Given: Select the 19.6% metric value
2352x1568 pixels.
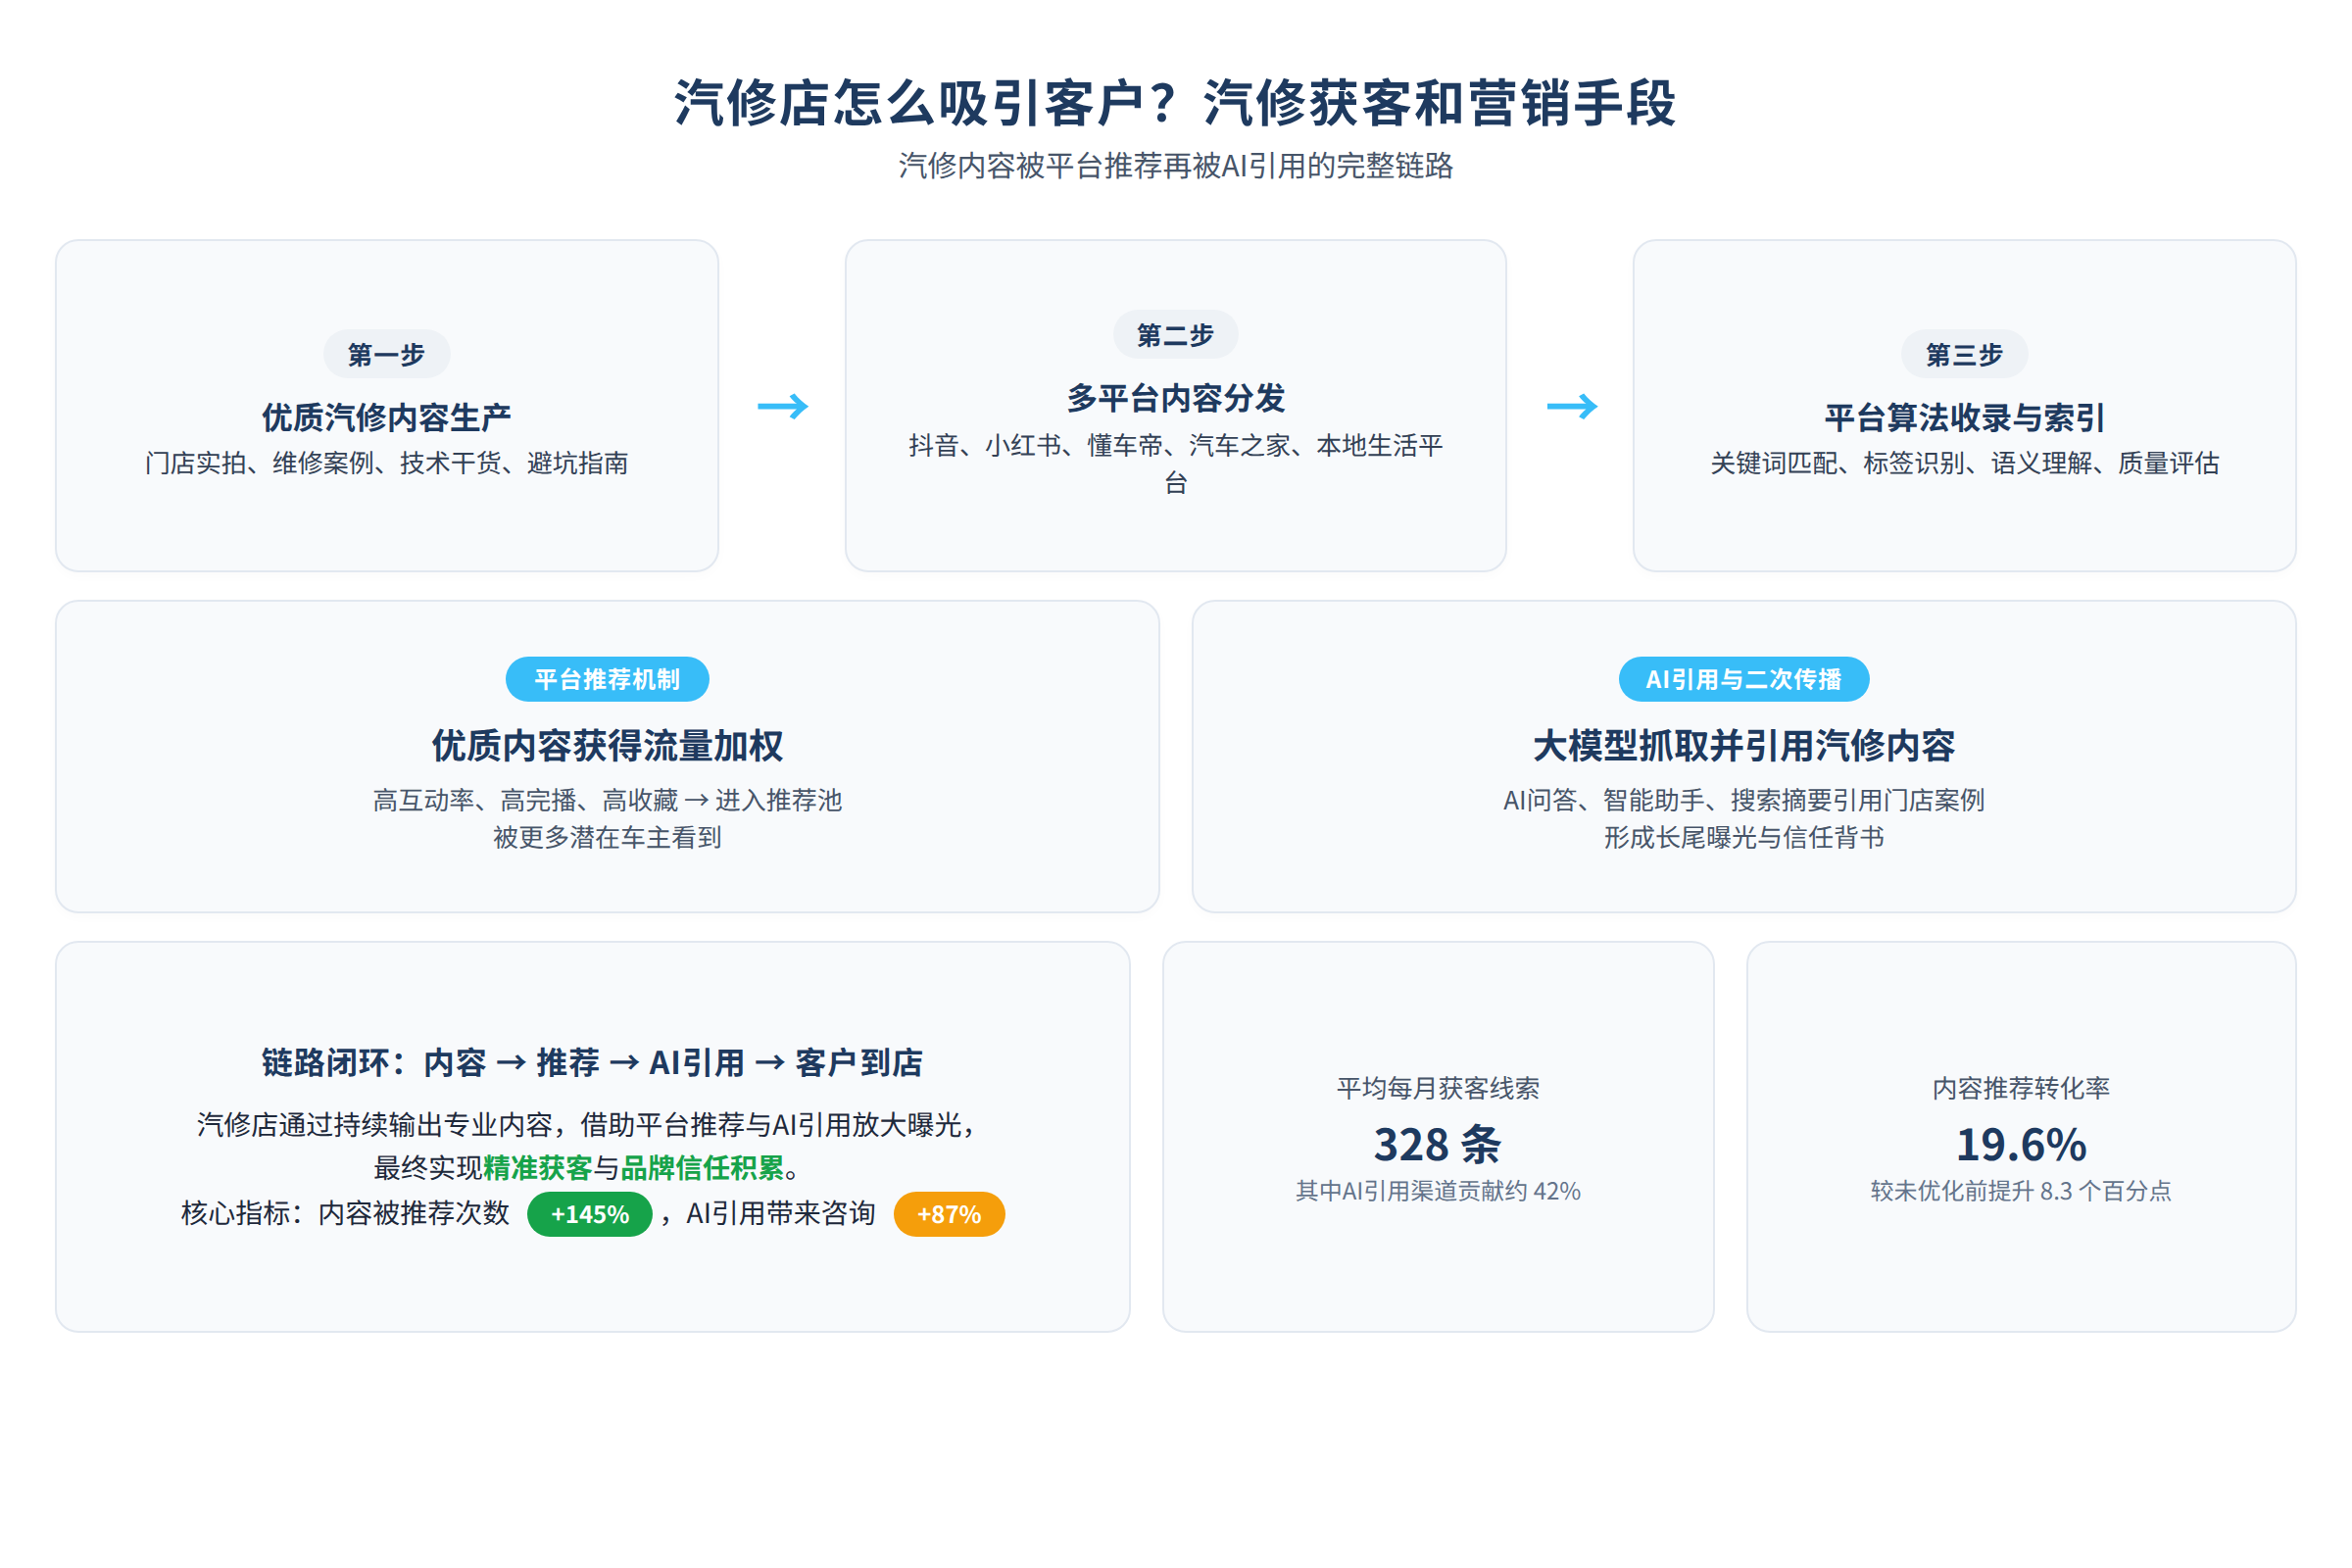Looking at the screenshot, I should [x=2021, y=1145].
